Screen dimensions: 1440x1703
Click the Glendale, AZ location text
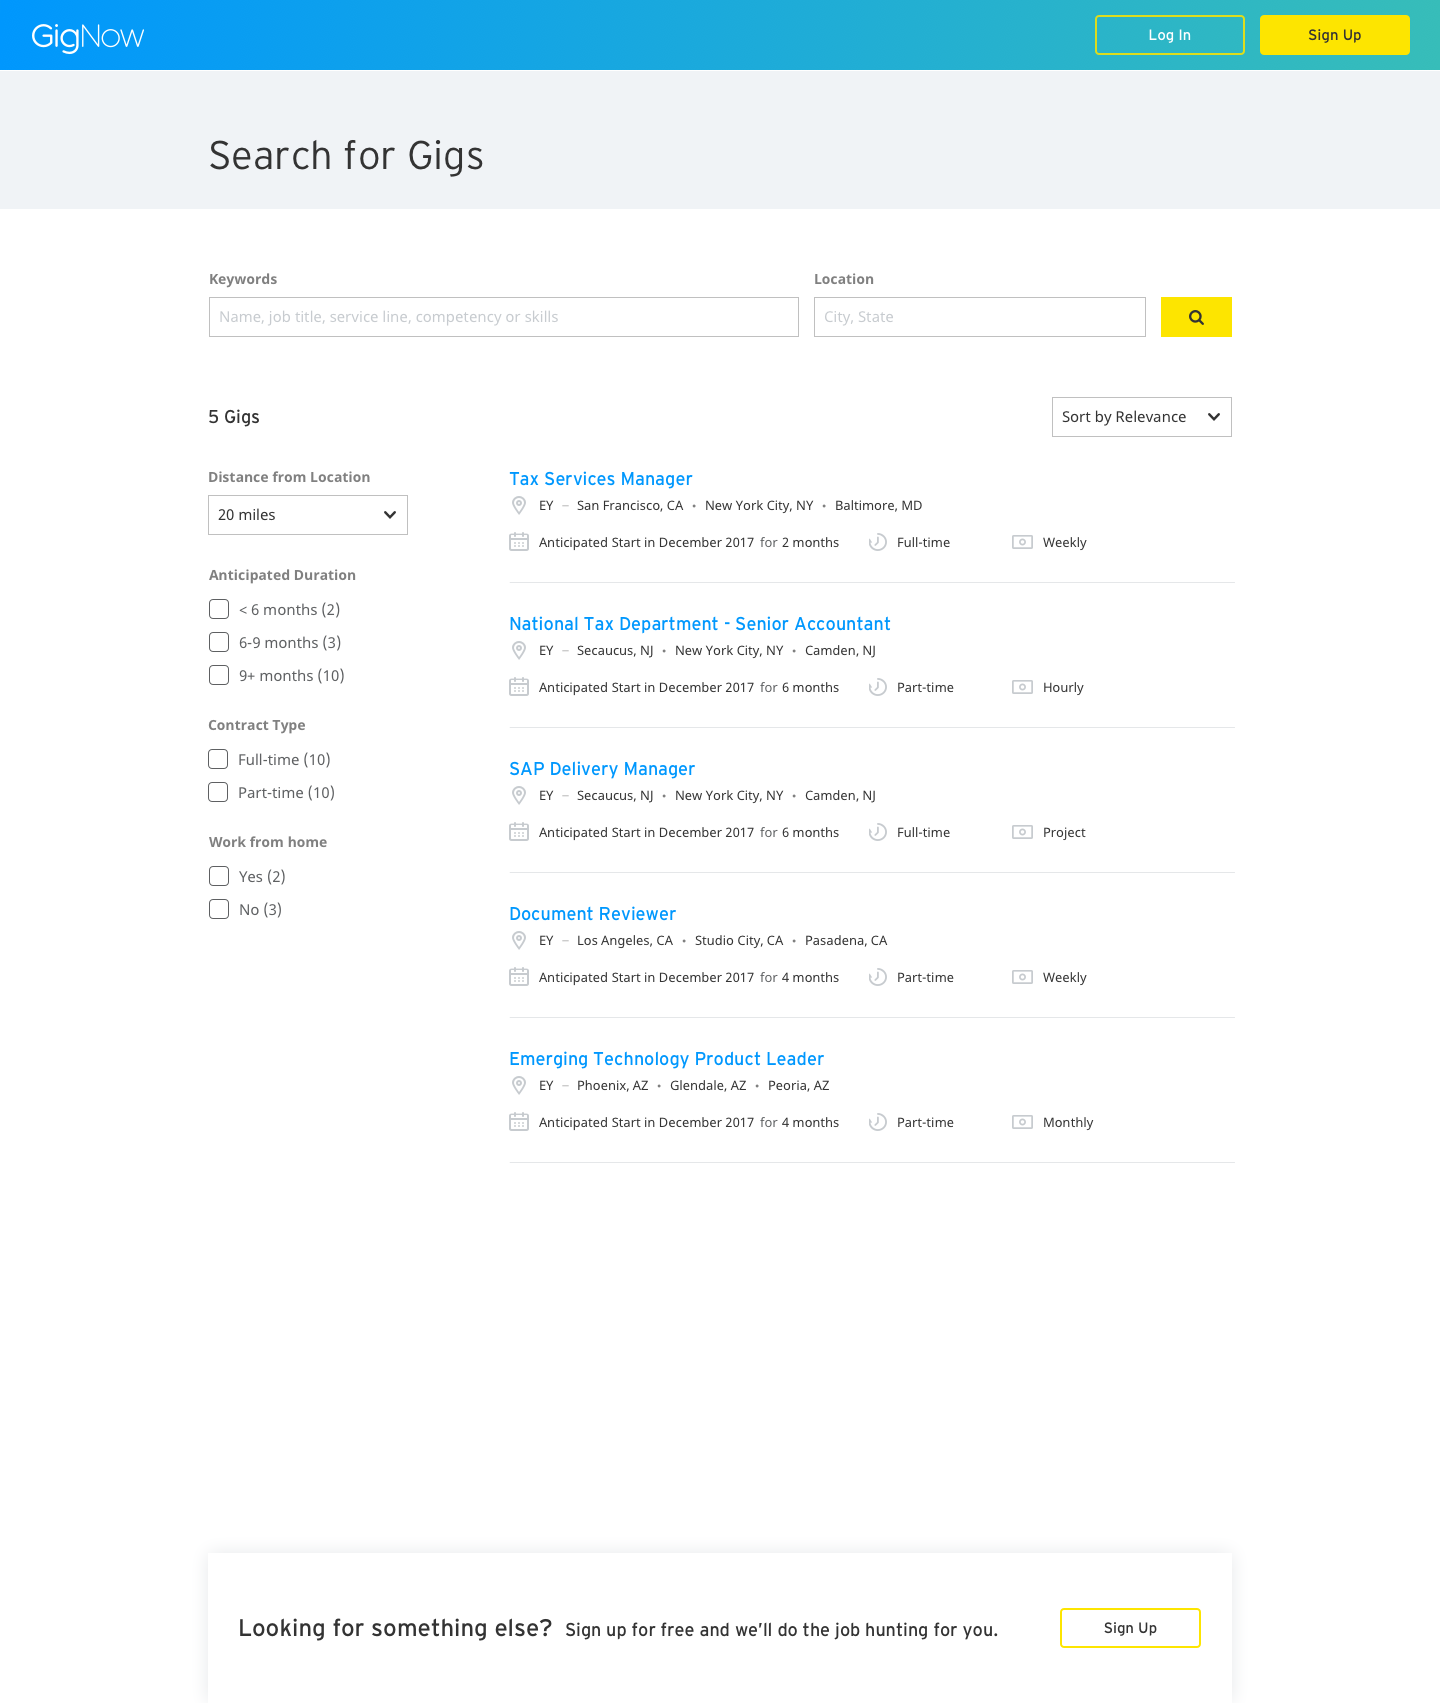(708, 1085)
